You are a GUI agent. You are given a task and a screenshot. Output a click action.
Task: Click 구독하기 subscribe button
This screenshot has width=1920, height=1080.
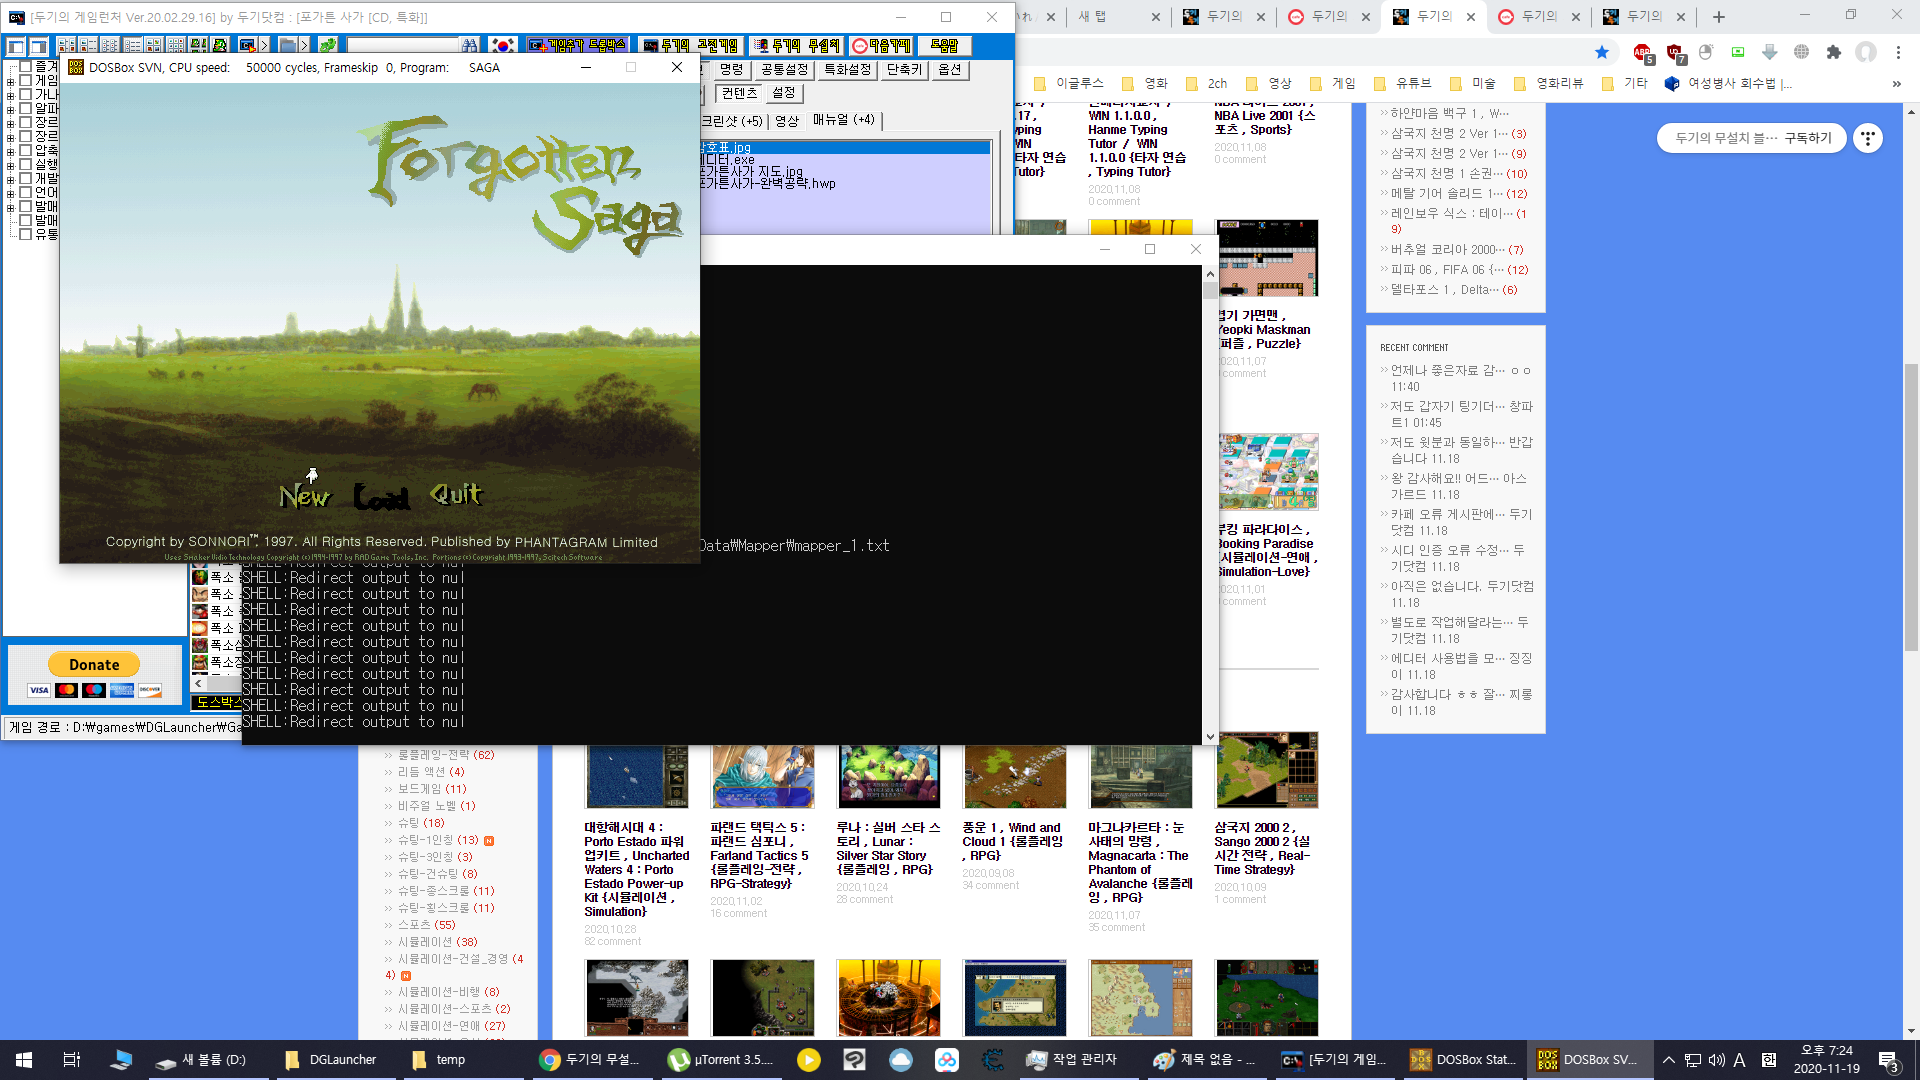coord(1808,138)
